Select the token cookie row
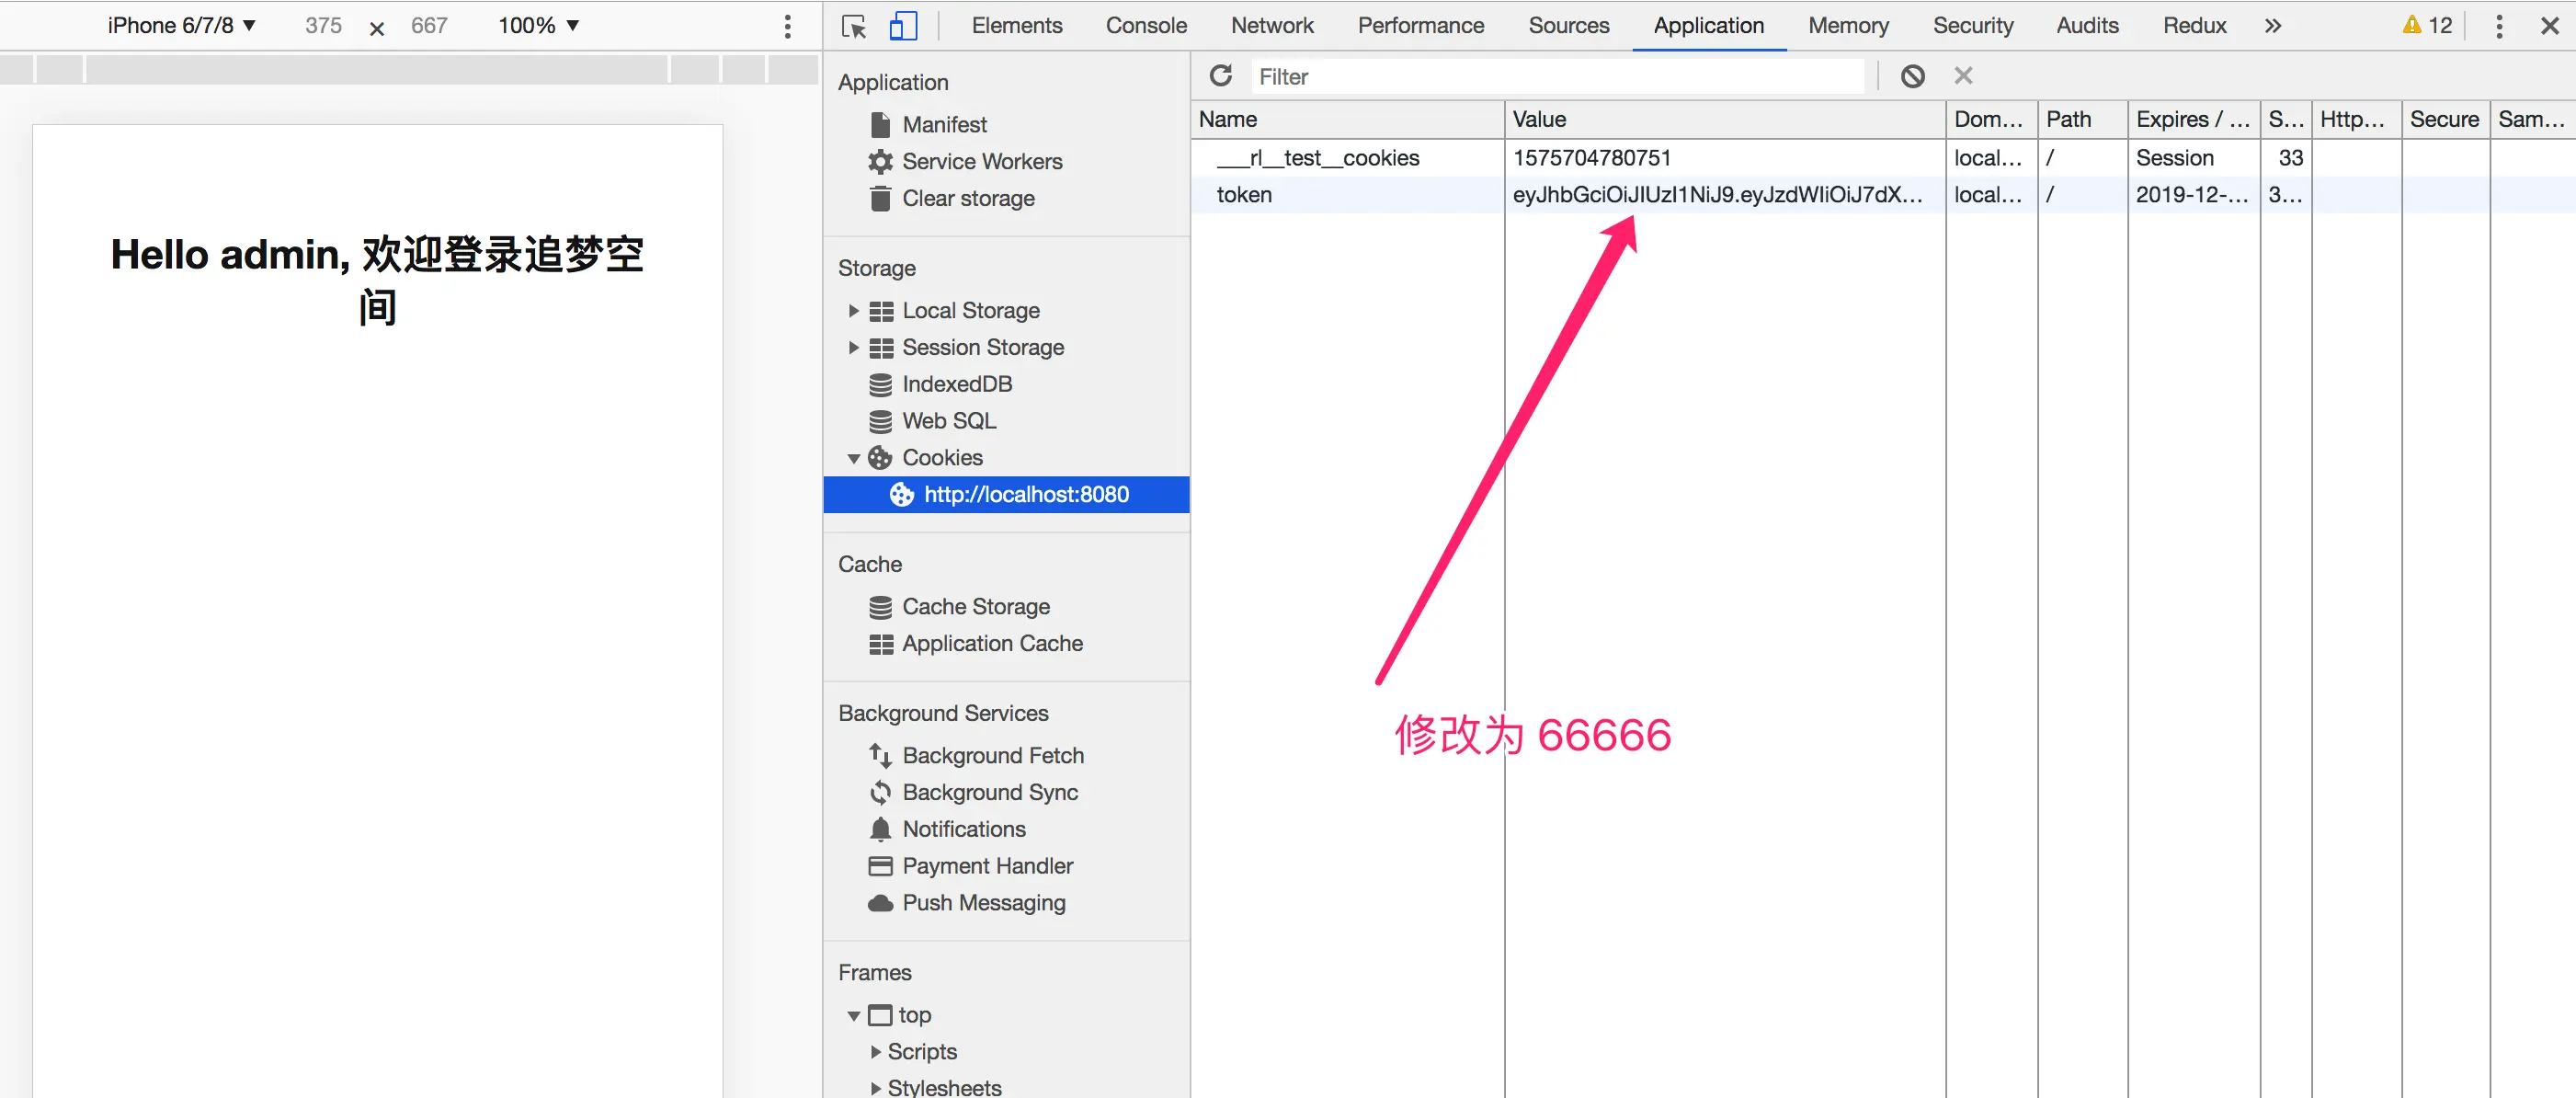Image resolution: width=2576 pixels, height=1098 pixels. [x=1243, y=195]
